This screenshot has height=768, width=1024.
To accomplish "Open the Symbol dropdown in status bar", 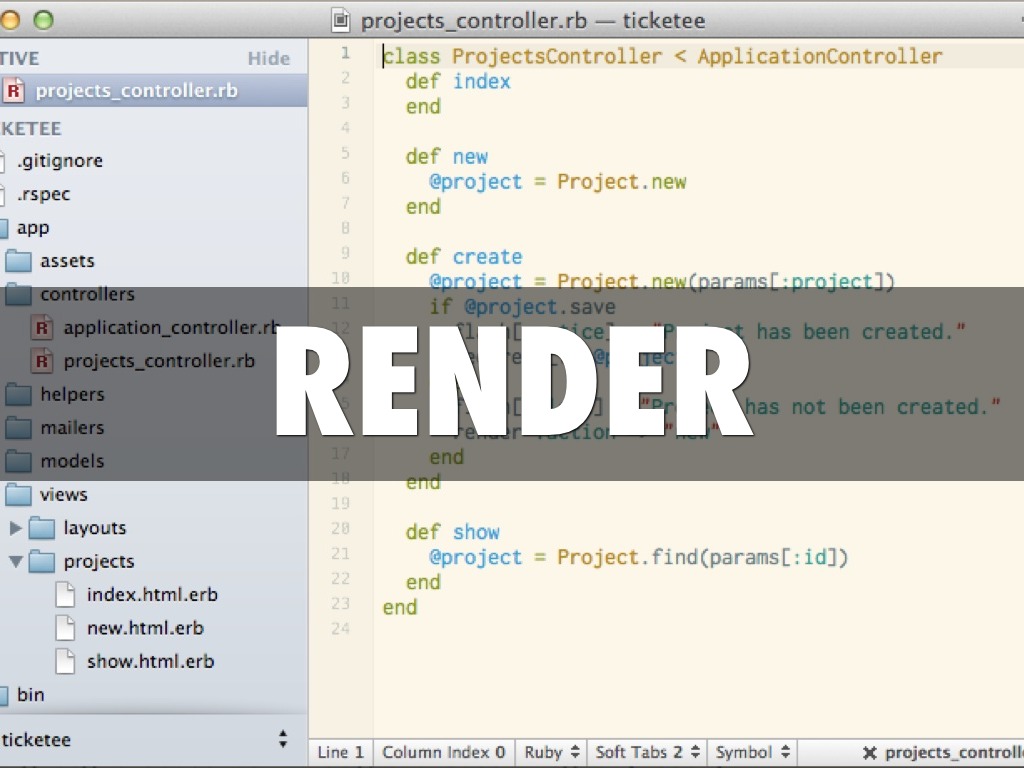I will [754, 752].
